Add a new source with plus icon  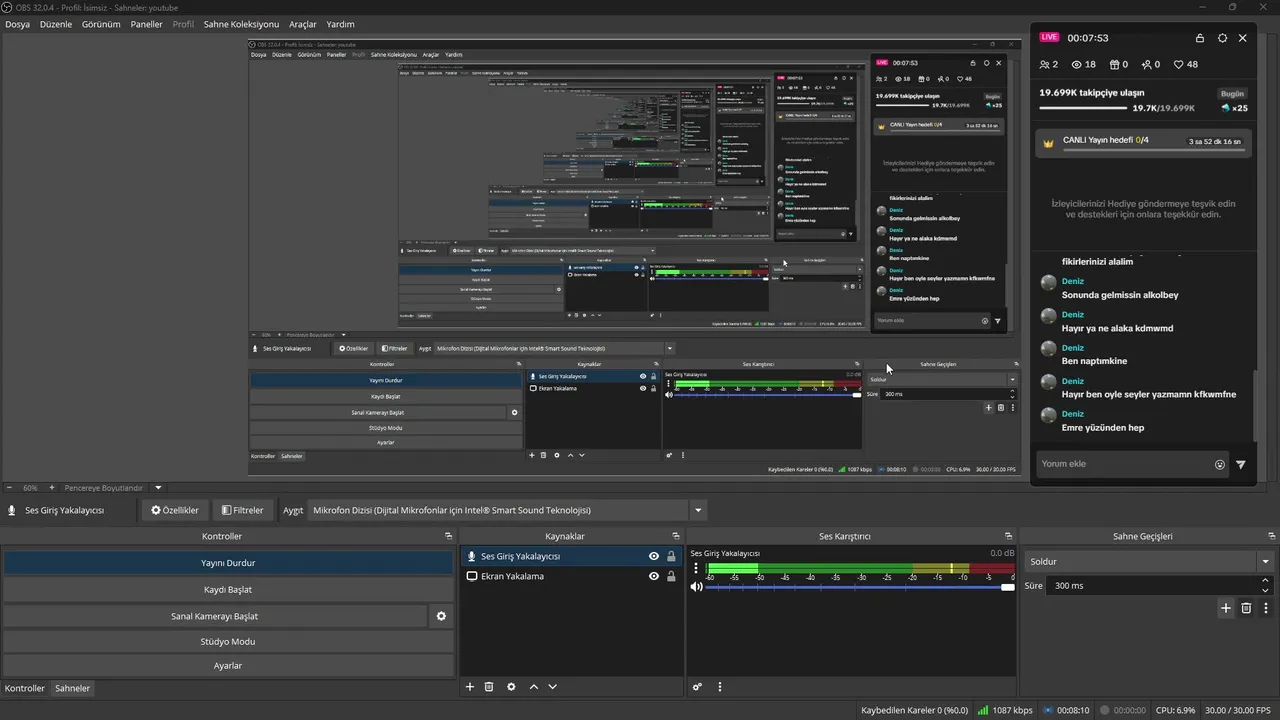[470, 687]
